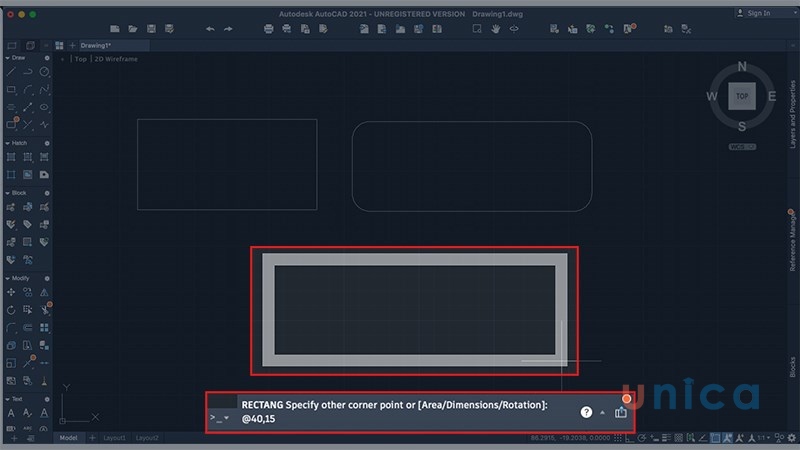Select the Trim scissors tool
Screen dimensions: 800x450
point(44,310)
